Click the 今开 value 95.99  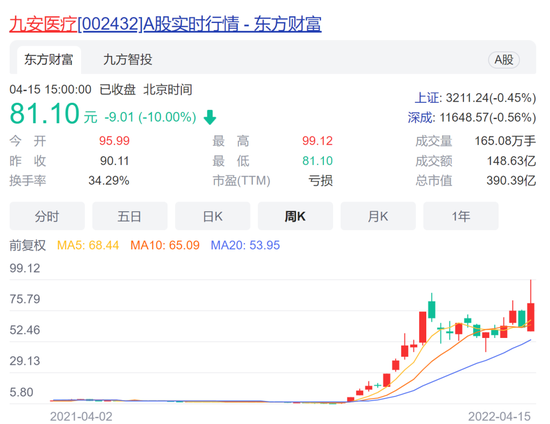point(114,141)
